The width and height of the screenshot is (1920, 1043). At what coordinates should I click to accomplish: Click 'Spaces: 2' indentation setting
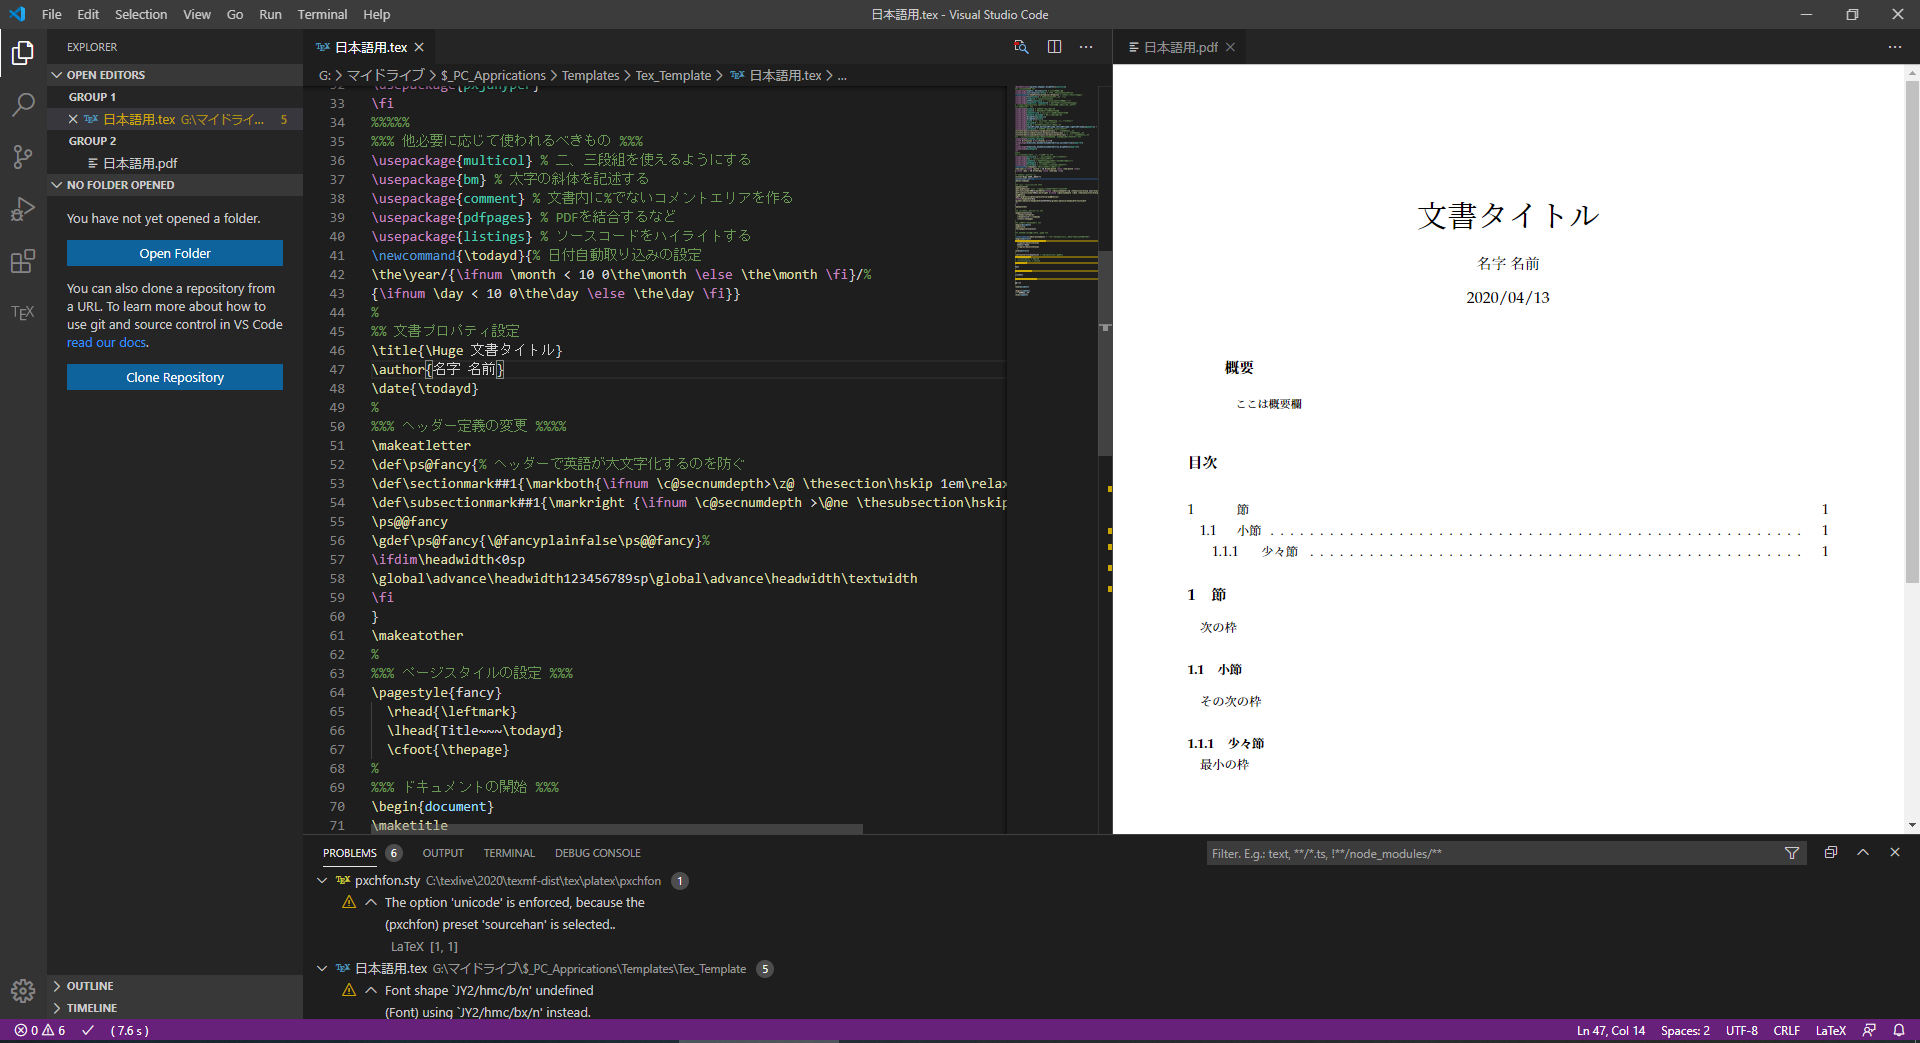tap(1685, 1030)
